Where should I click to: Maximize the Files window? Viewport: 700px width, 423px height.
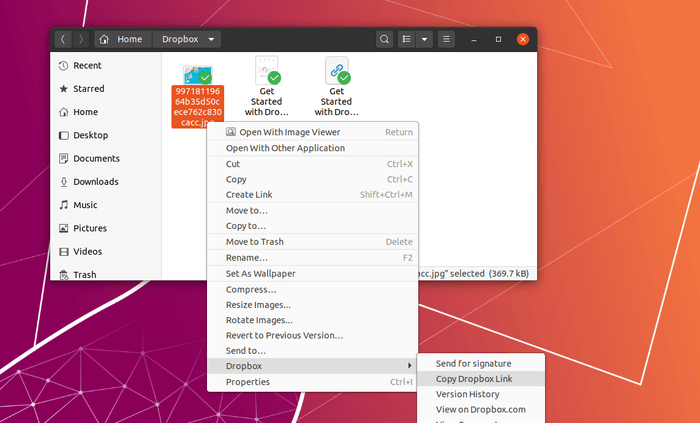point(498,39)
